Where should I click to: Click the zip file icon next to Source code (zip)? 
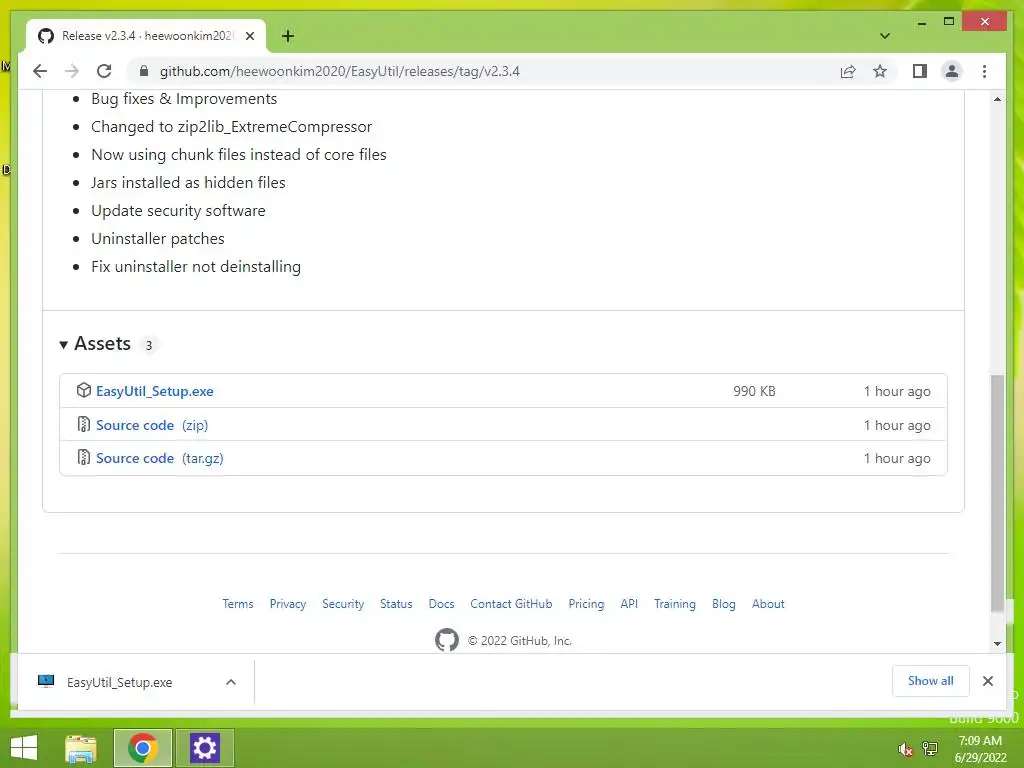pyautogui.click(x=84, y=424)
